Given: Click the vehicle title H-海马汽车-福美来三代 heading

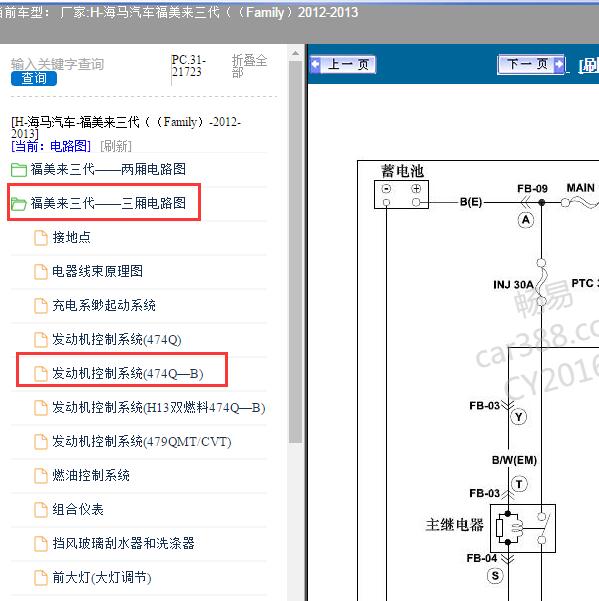Looking at the screenshot, I should click(126, 128).
